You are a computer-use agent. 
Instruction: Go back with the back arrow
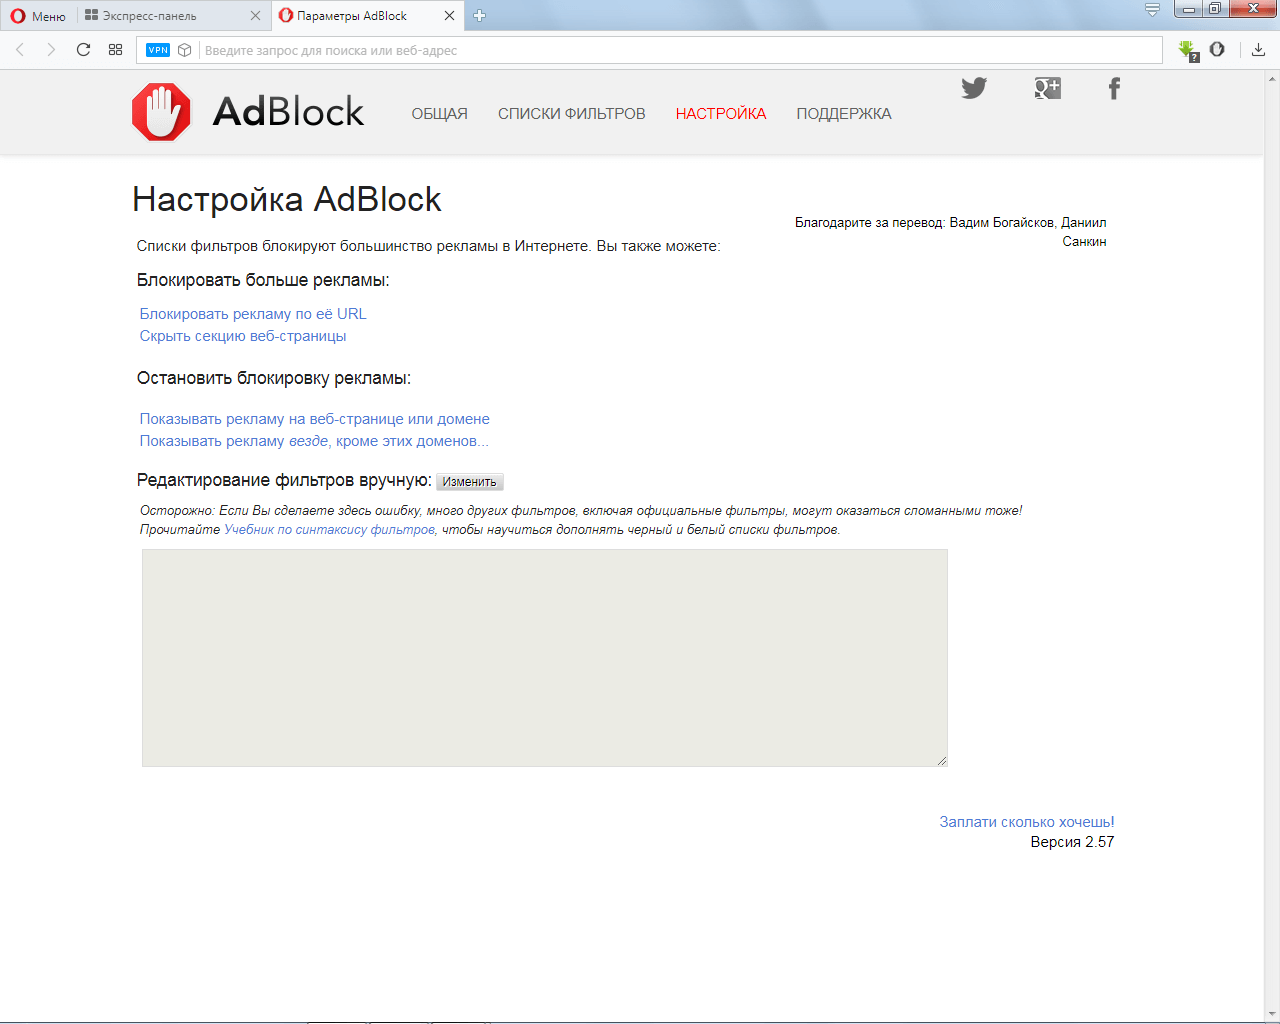(20, 50)
